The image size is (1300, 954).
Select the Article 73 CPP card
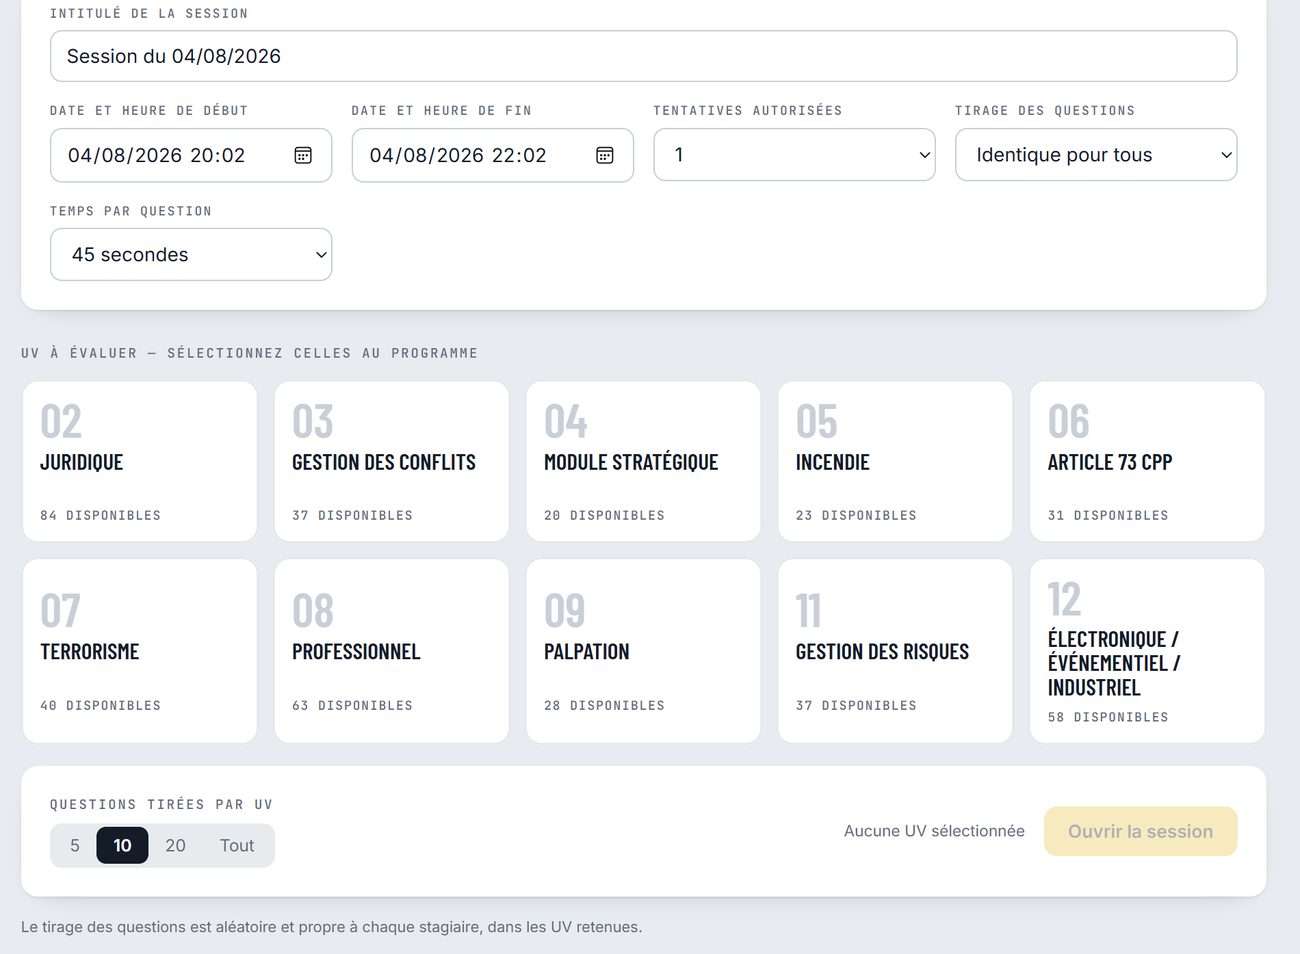(x=1147, y=461)
